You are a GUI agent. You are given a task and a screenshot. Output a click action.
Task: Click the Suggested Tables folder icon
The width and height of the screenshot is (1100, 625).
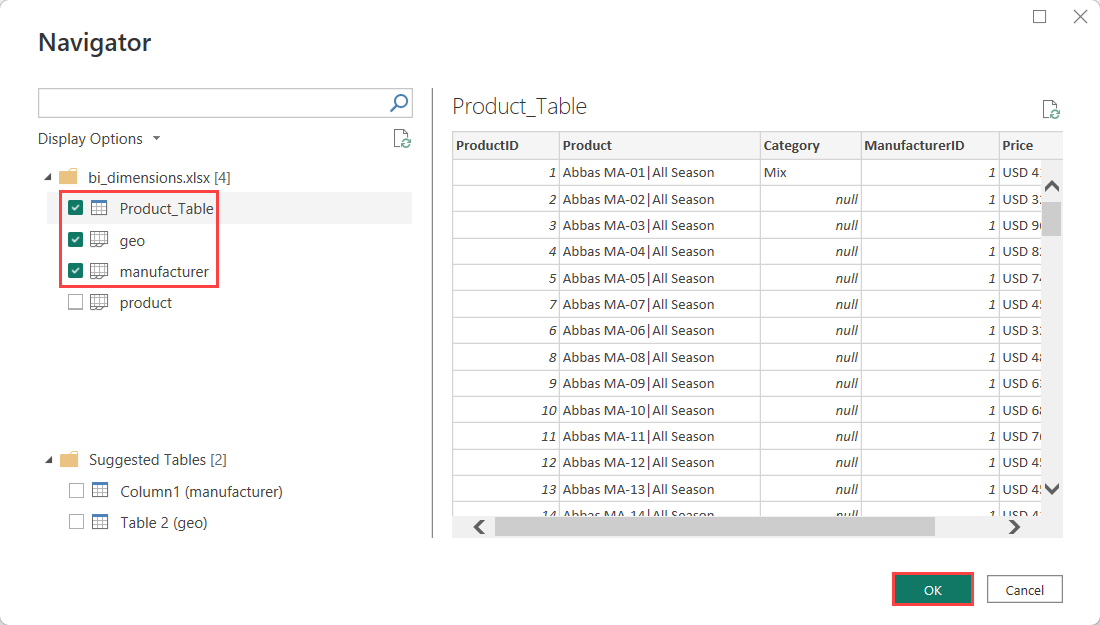[x=69, y=460]
